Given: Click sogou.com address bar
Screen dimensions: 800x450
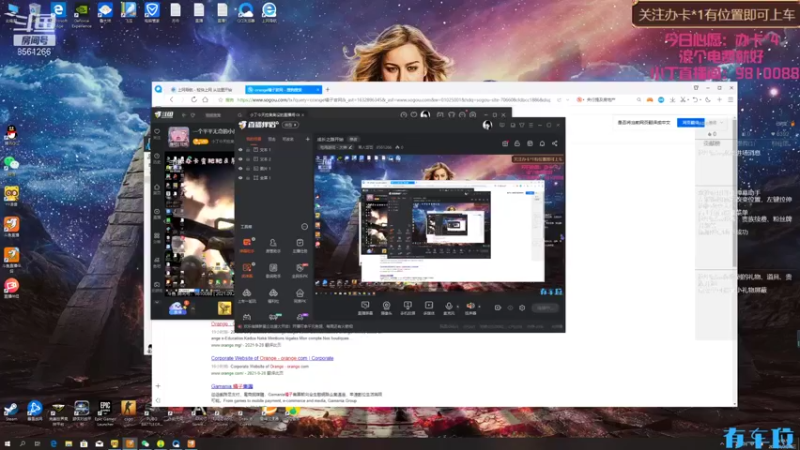Looking at the screenshot, I should click(x=393, y=100).
